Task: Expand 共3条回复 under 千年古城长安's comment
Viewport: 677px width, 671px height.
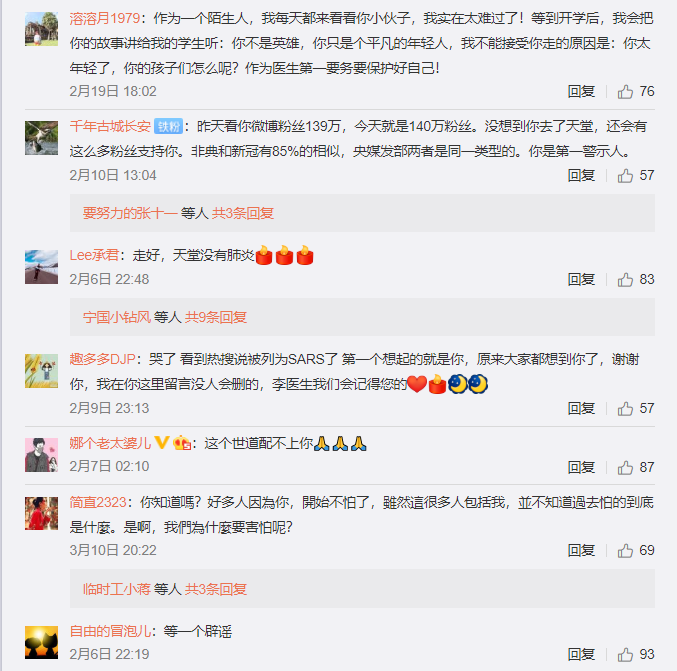Action: (243, 213)
